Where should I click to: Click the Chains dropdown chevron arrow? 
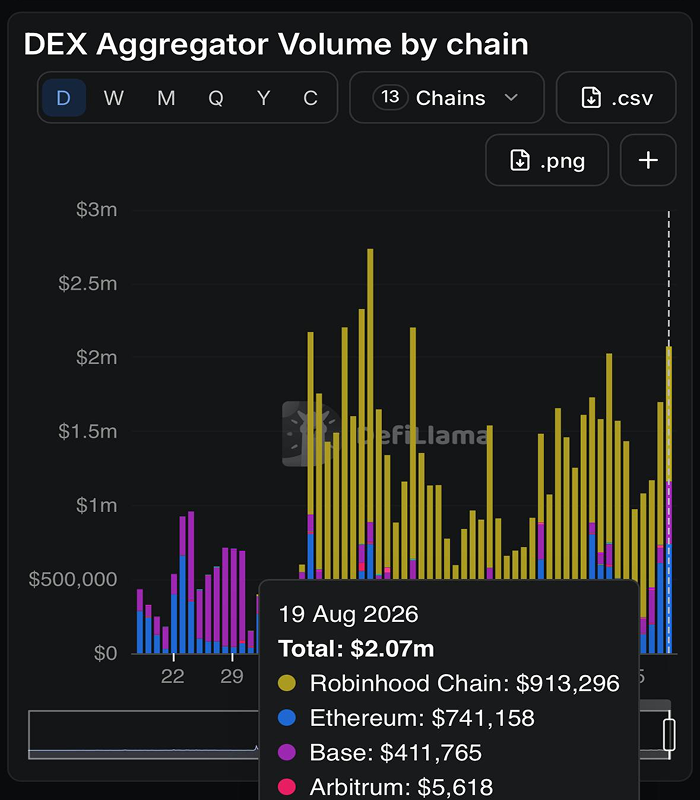coord(511,97)
